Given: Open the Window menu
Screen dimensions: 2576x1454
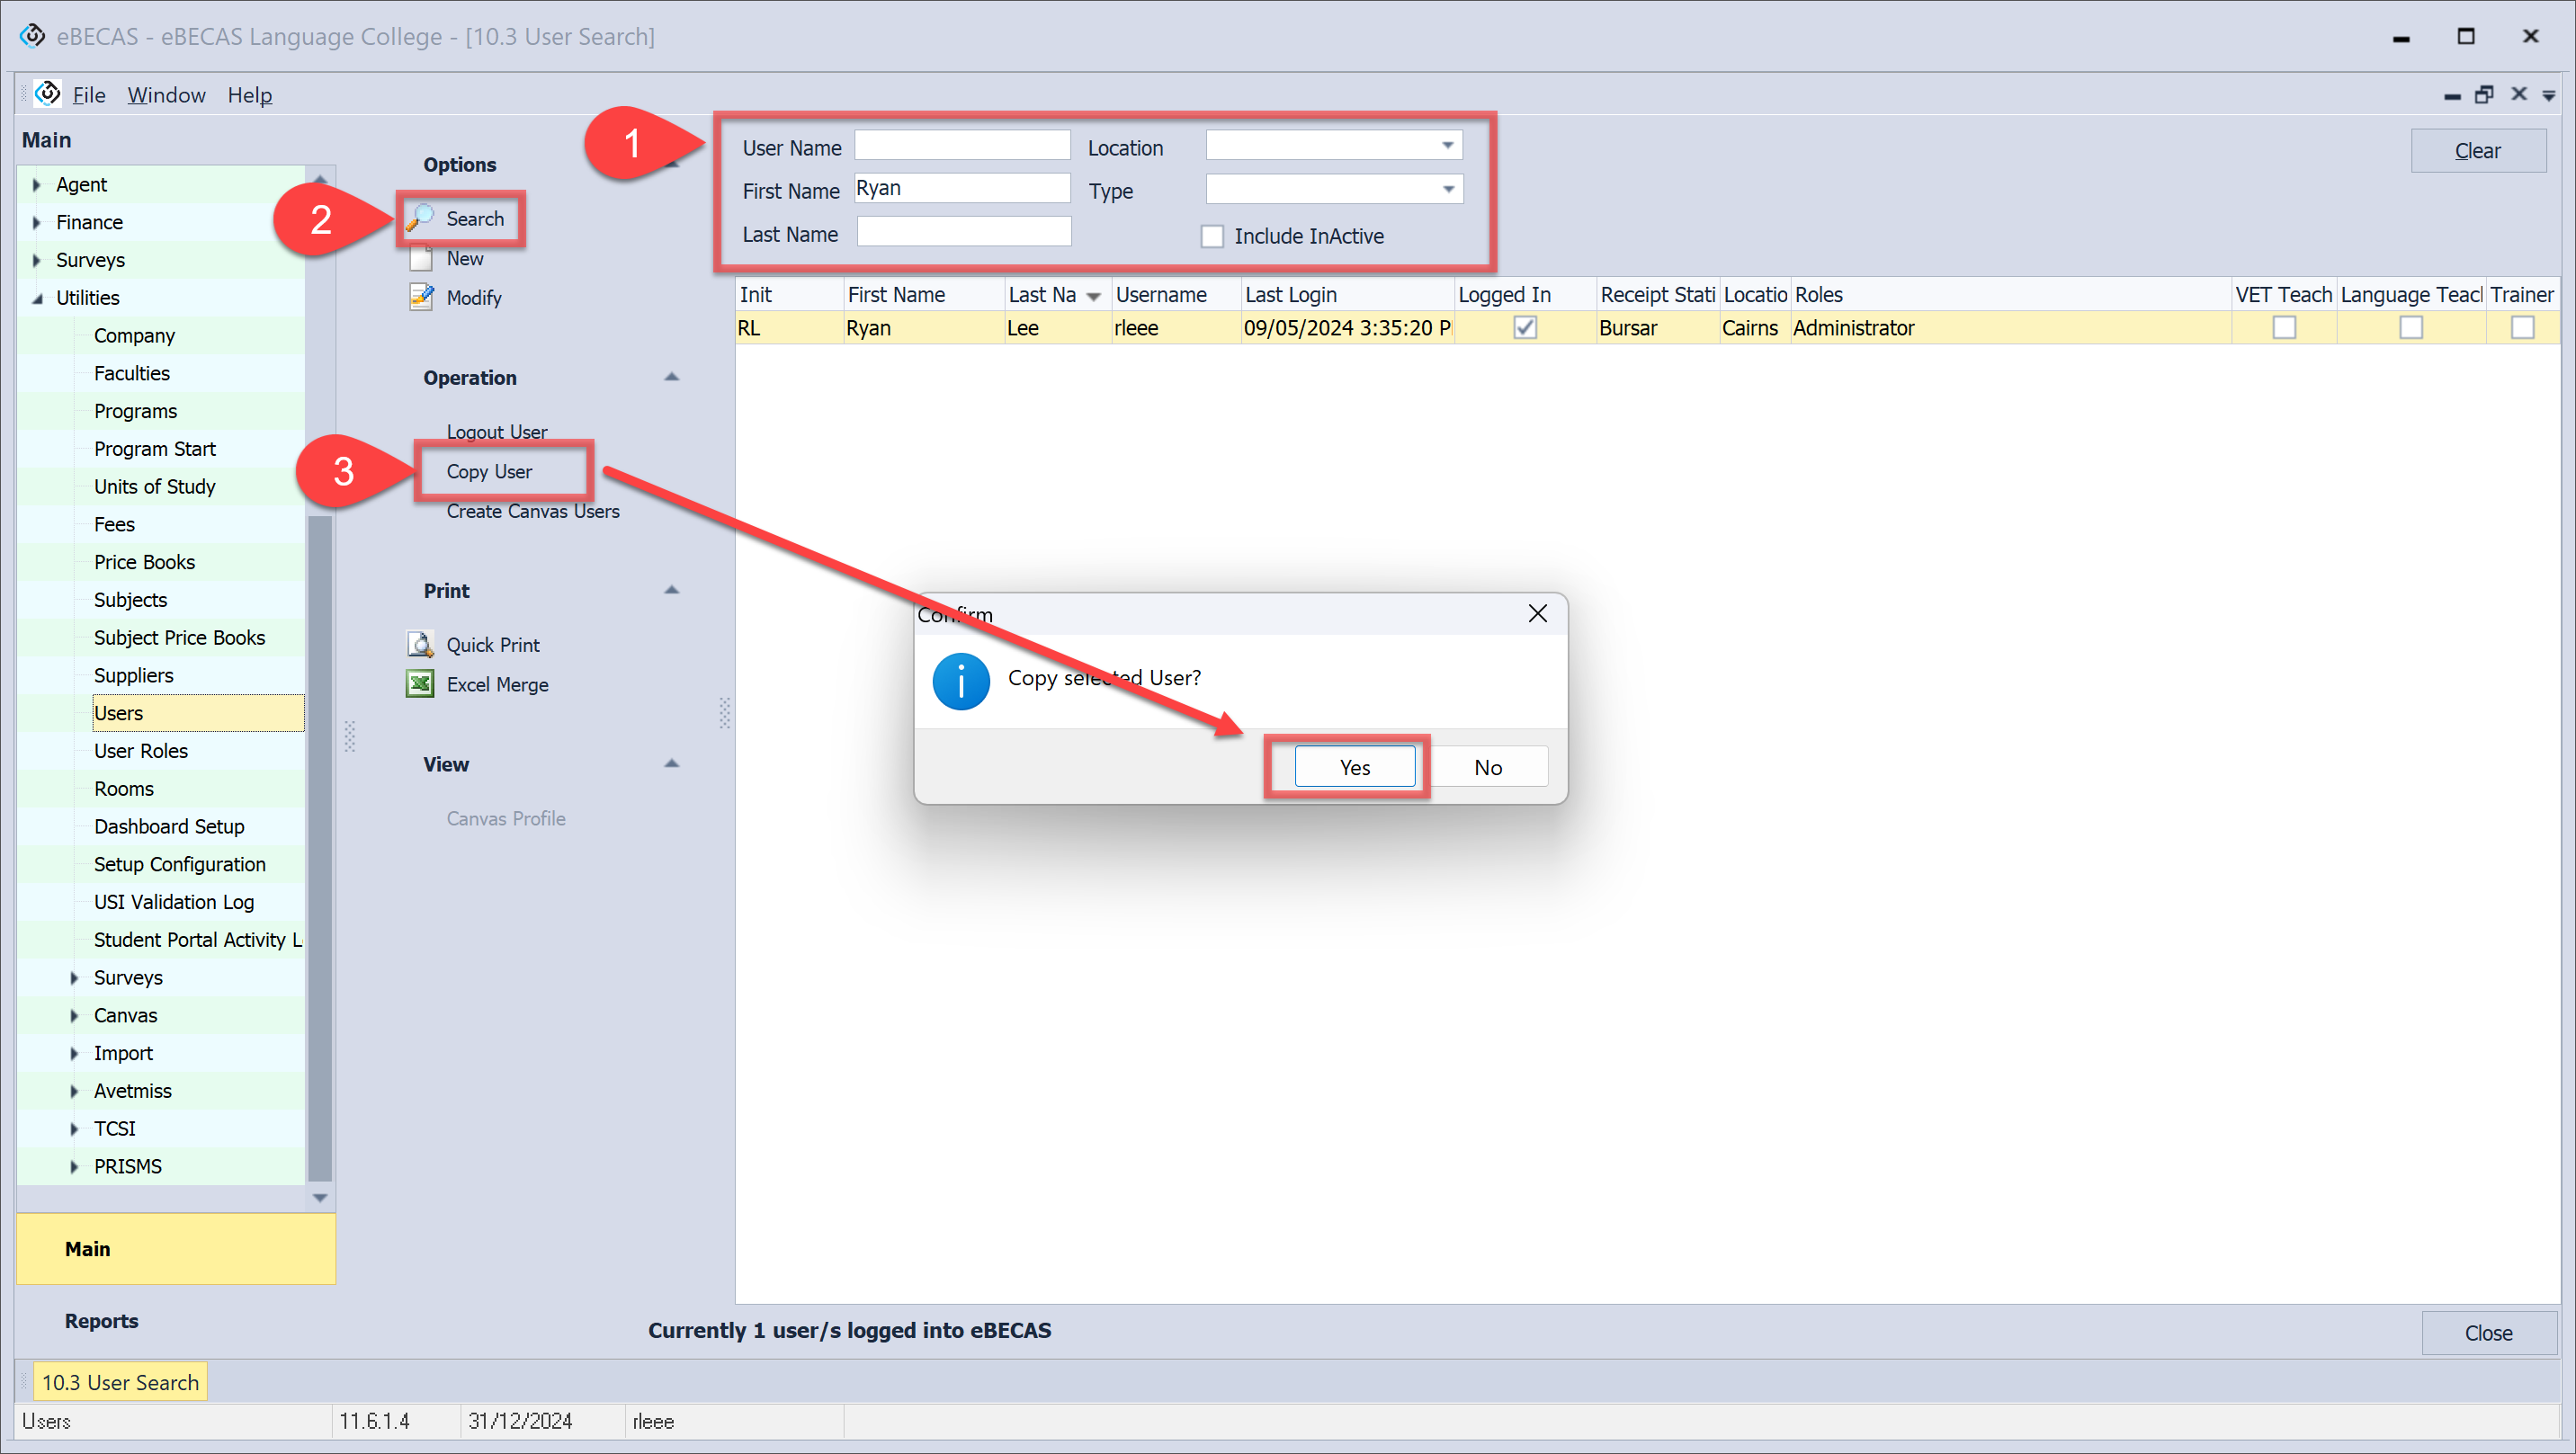Looking at the screenshot, I should [166, 95].
